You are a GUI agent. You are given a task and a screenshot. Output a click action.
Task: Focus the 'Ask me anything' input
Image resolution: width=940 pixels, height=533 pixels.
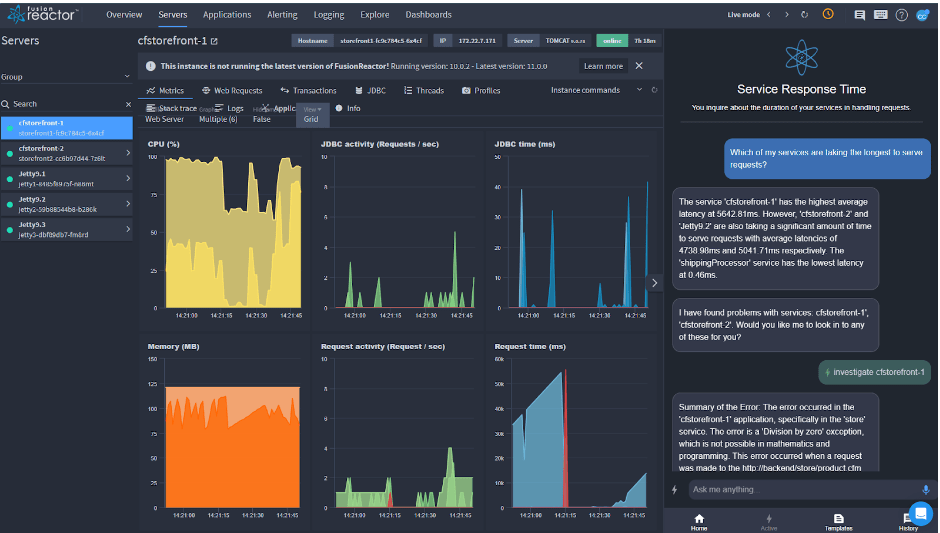[802, 490]
